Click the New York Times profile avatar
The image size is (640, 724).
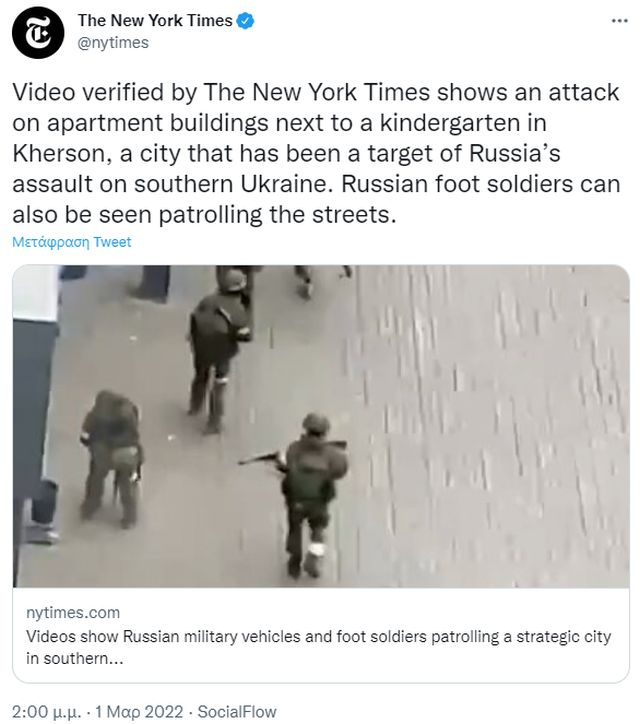38,32
